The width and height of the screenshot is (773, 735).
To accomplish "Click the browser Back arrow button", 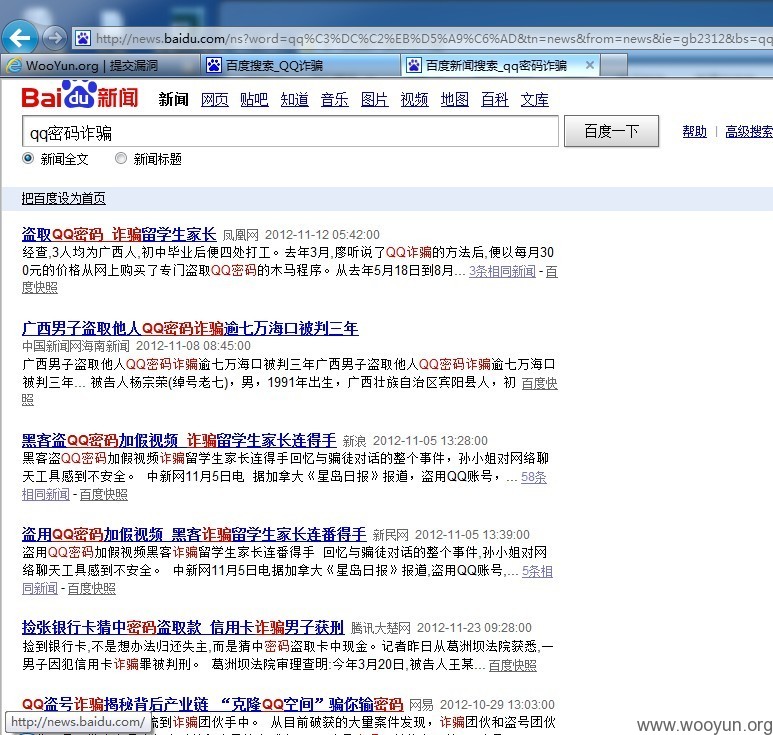I will tap(20, 37).
